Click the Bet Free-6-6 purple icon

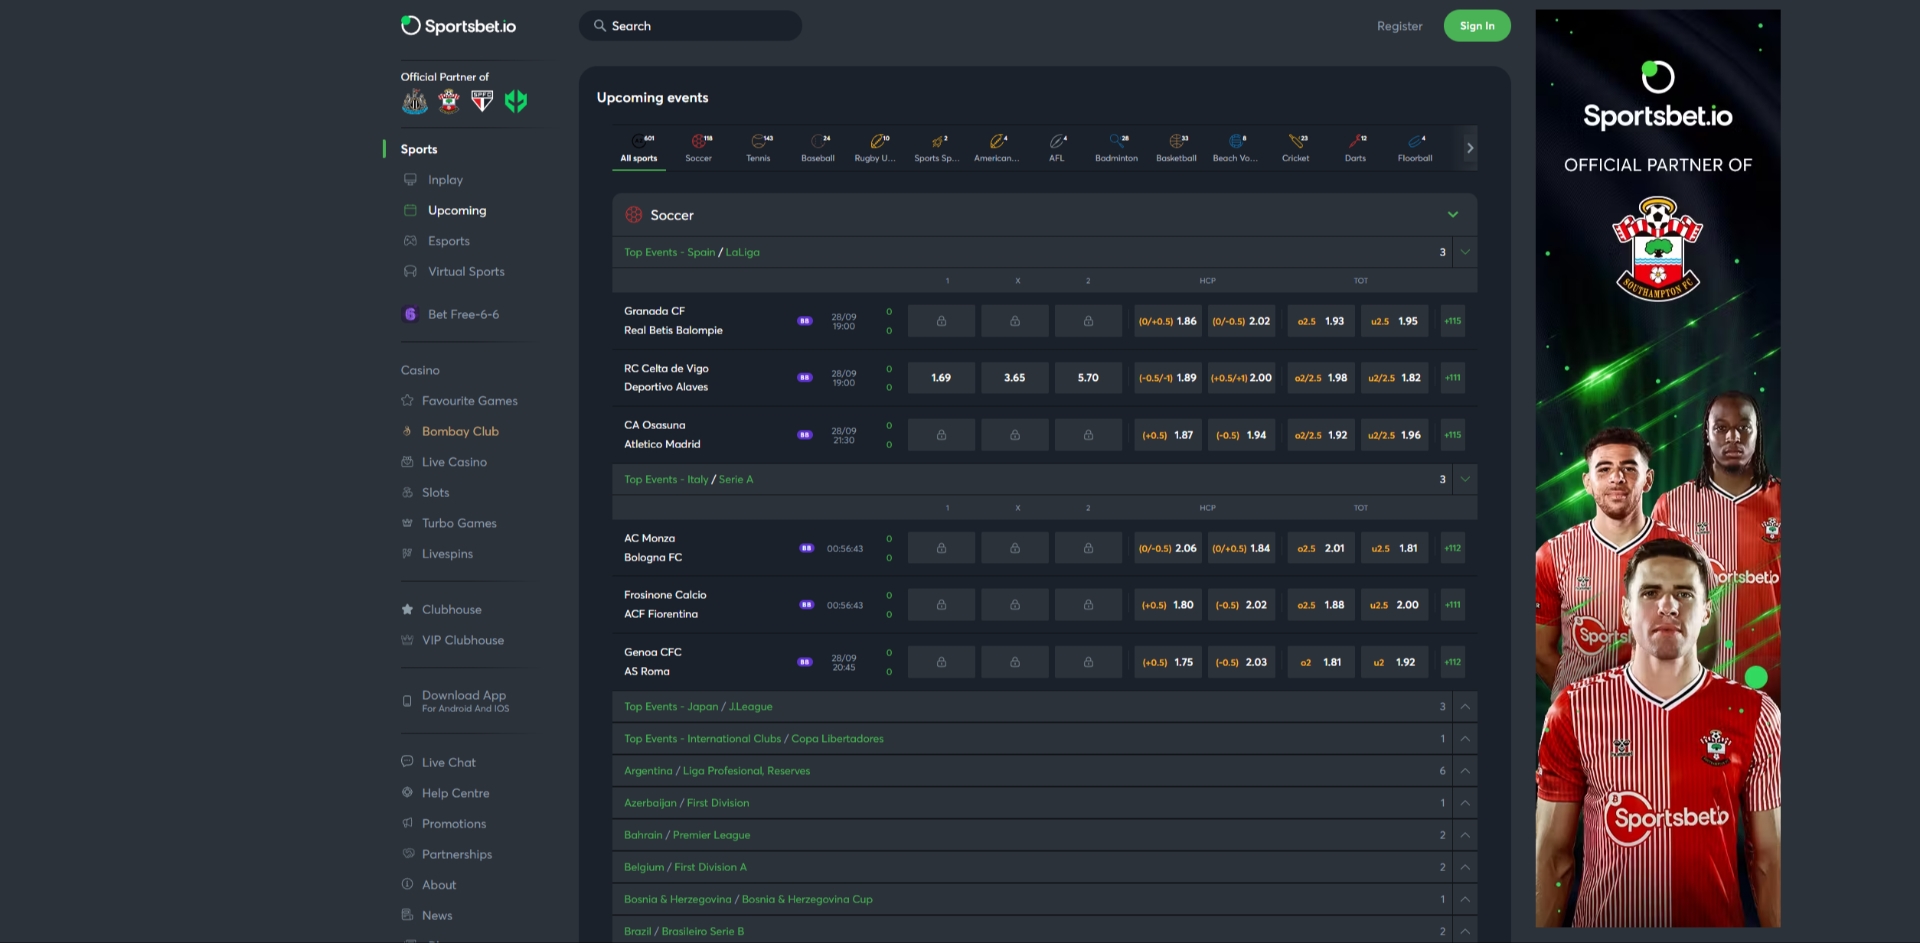410,314
